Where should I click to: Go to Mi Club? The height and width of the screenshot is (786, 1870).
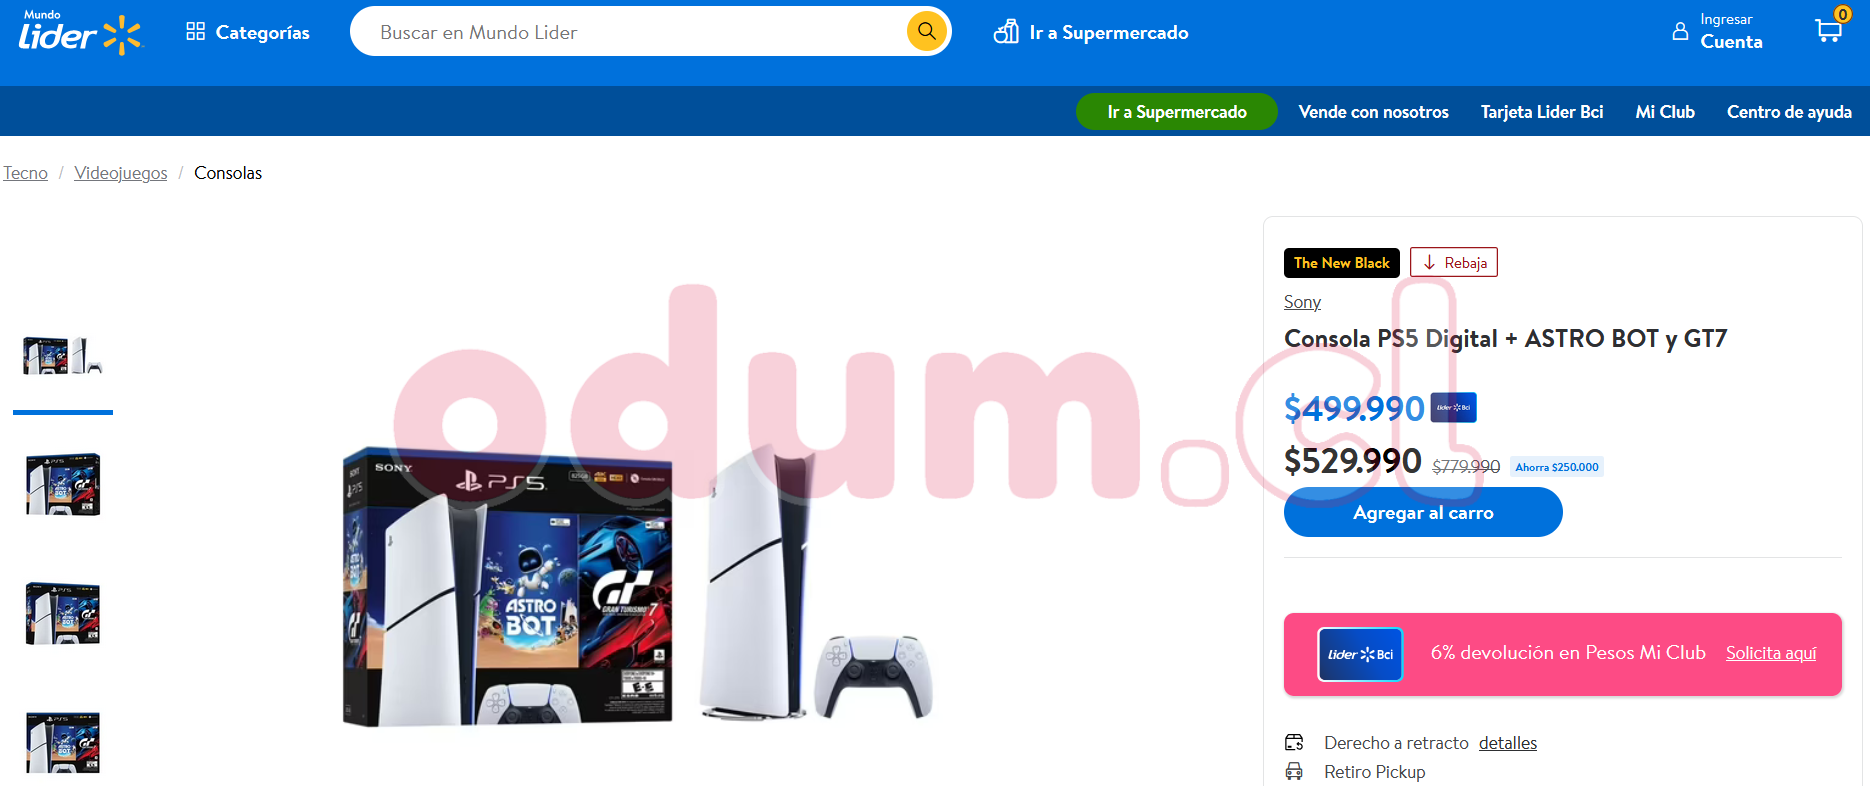click(1665, 112)
